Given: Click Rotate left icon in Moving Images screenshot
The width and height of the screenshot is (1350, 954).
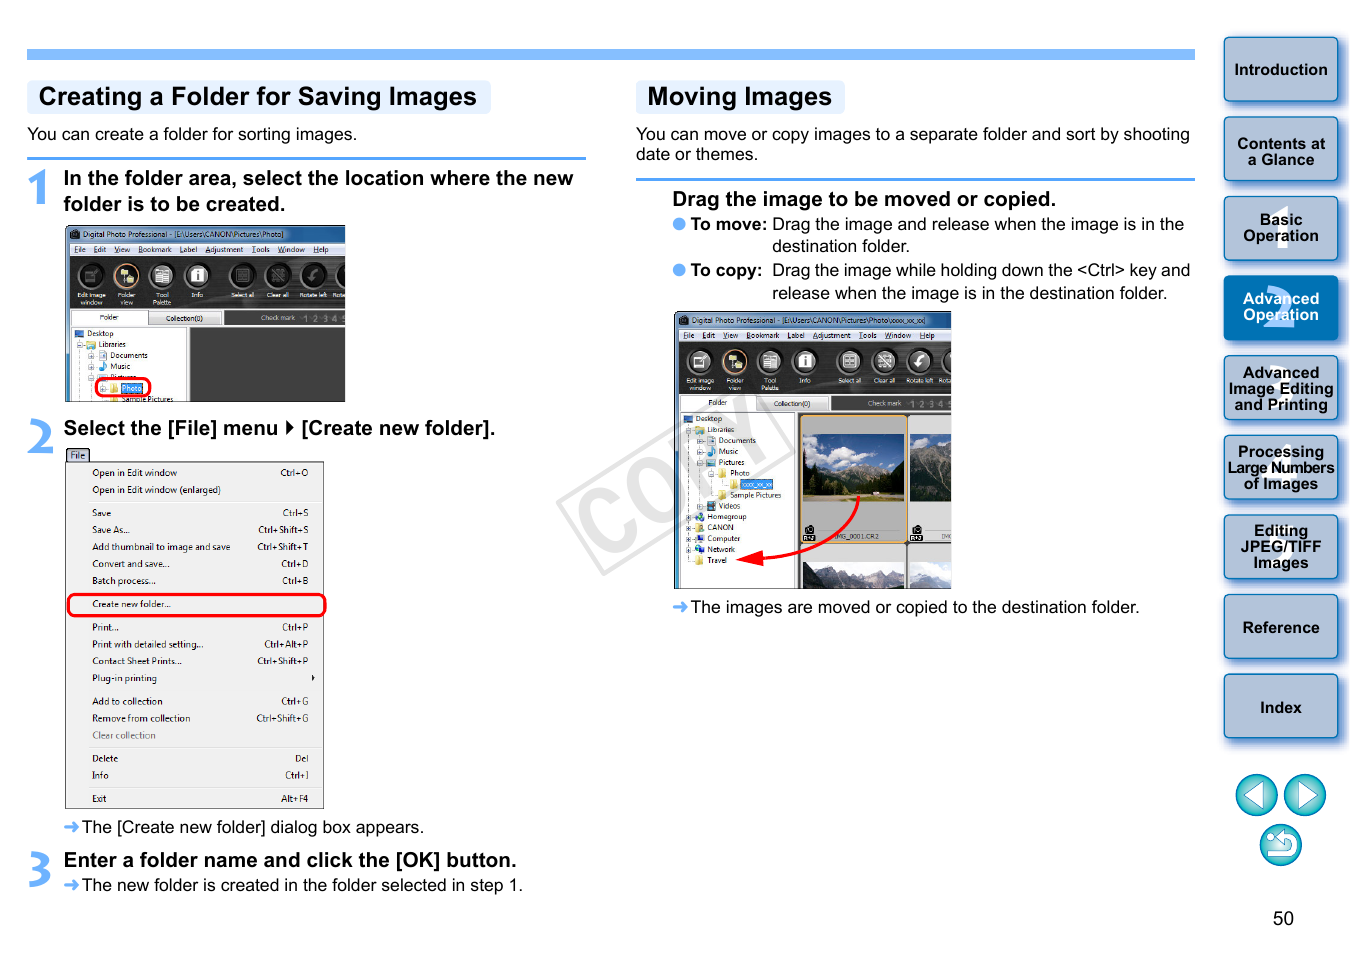Looking at the screenshot, I should [x=919, y=362].
